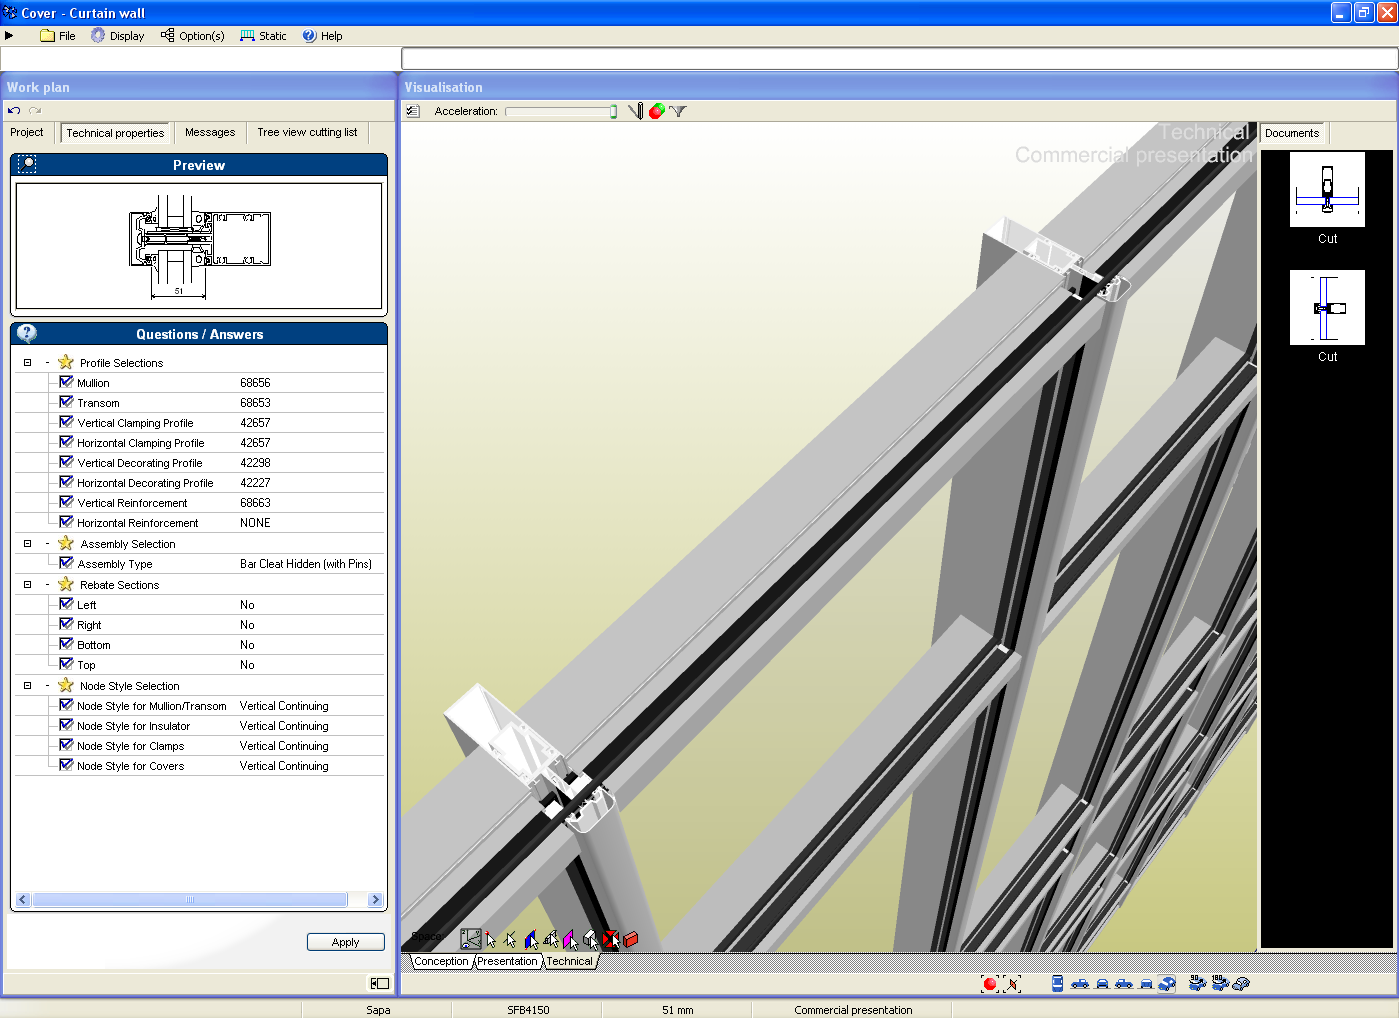Click the 180 degree car rotation icon
Screen dimensions: 1399x1018
[x=1219, y=983]
